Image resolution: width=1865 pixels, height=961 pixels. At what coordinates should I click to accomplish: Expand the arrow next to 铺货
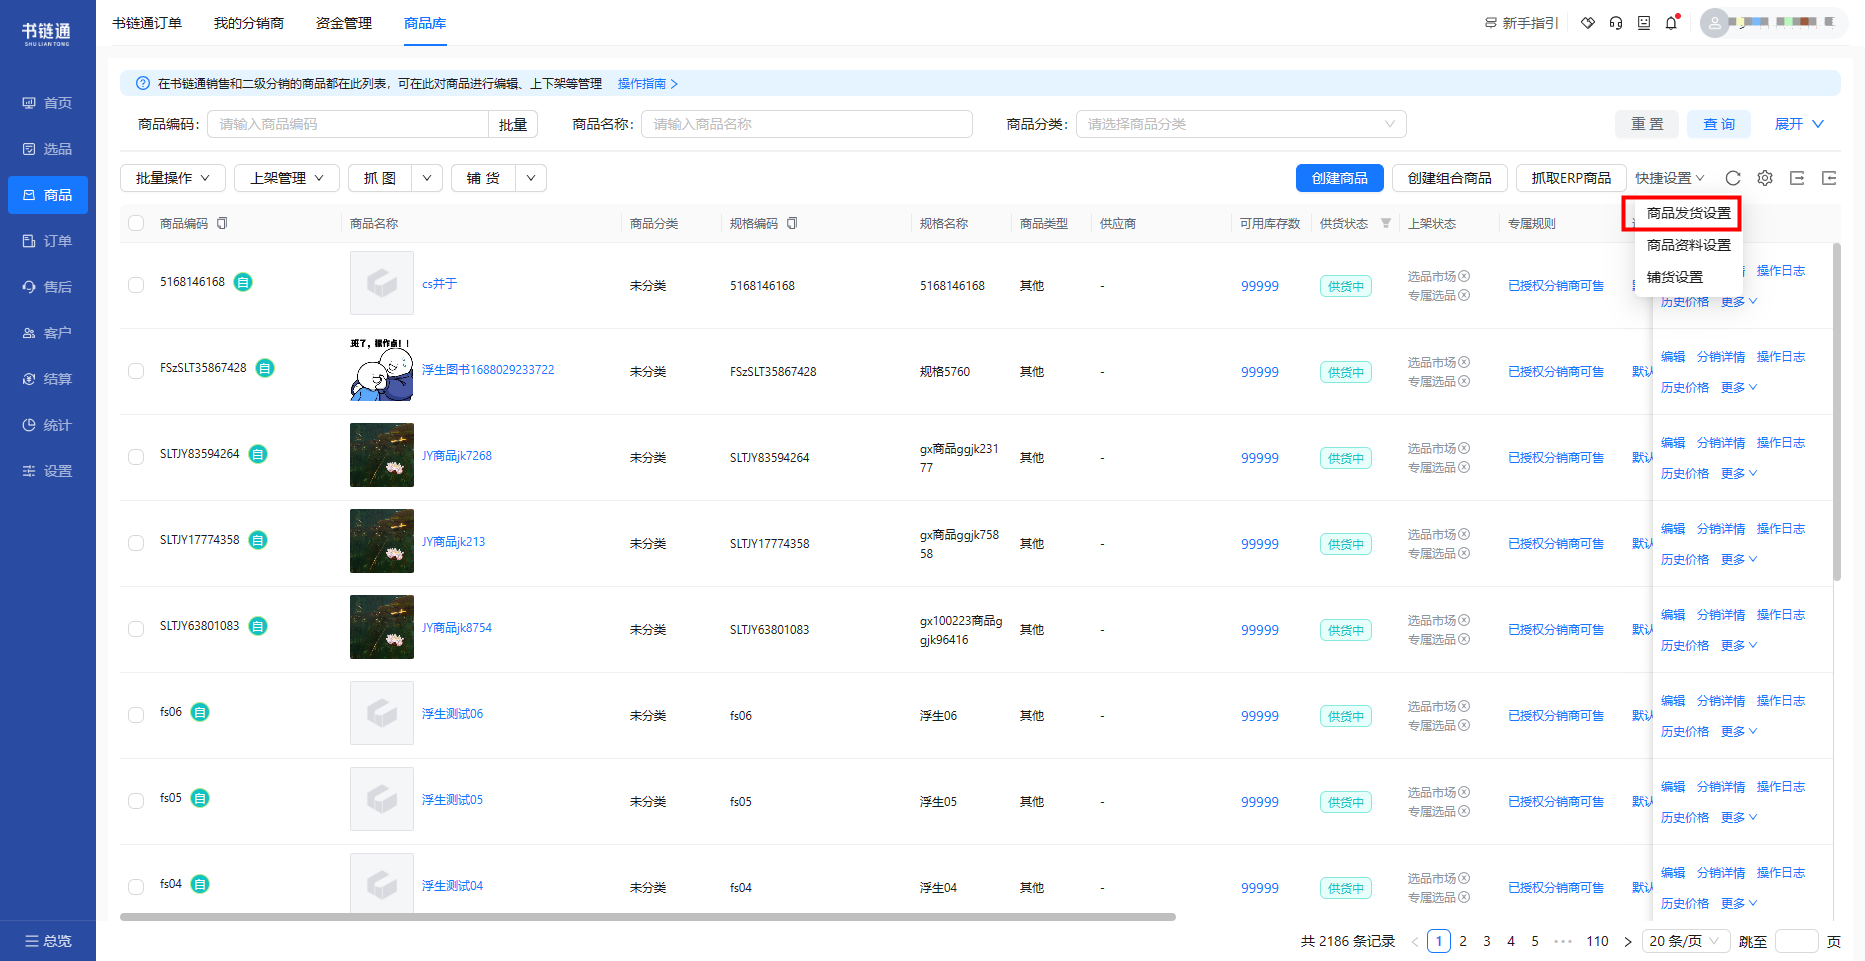pos(531,178)
